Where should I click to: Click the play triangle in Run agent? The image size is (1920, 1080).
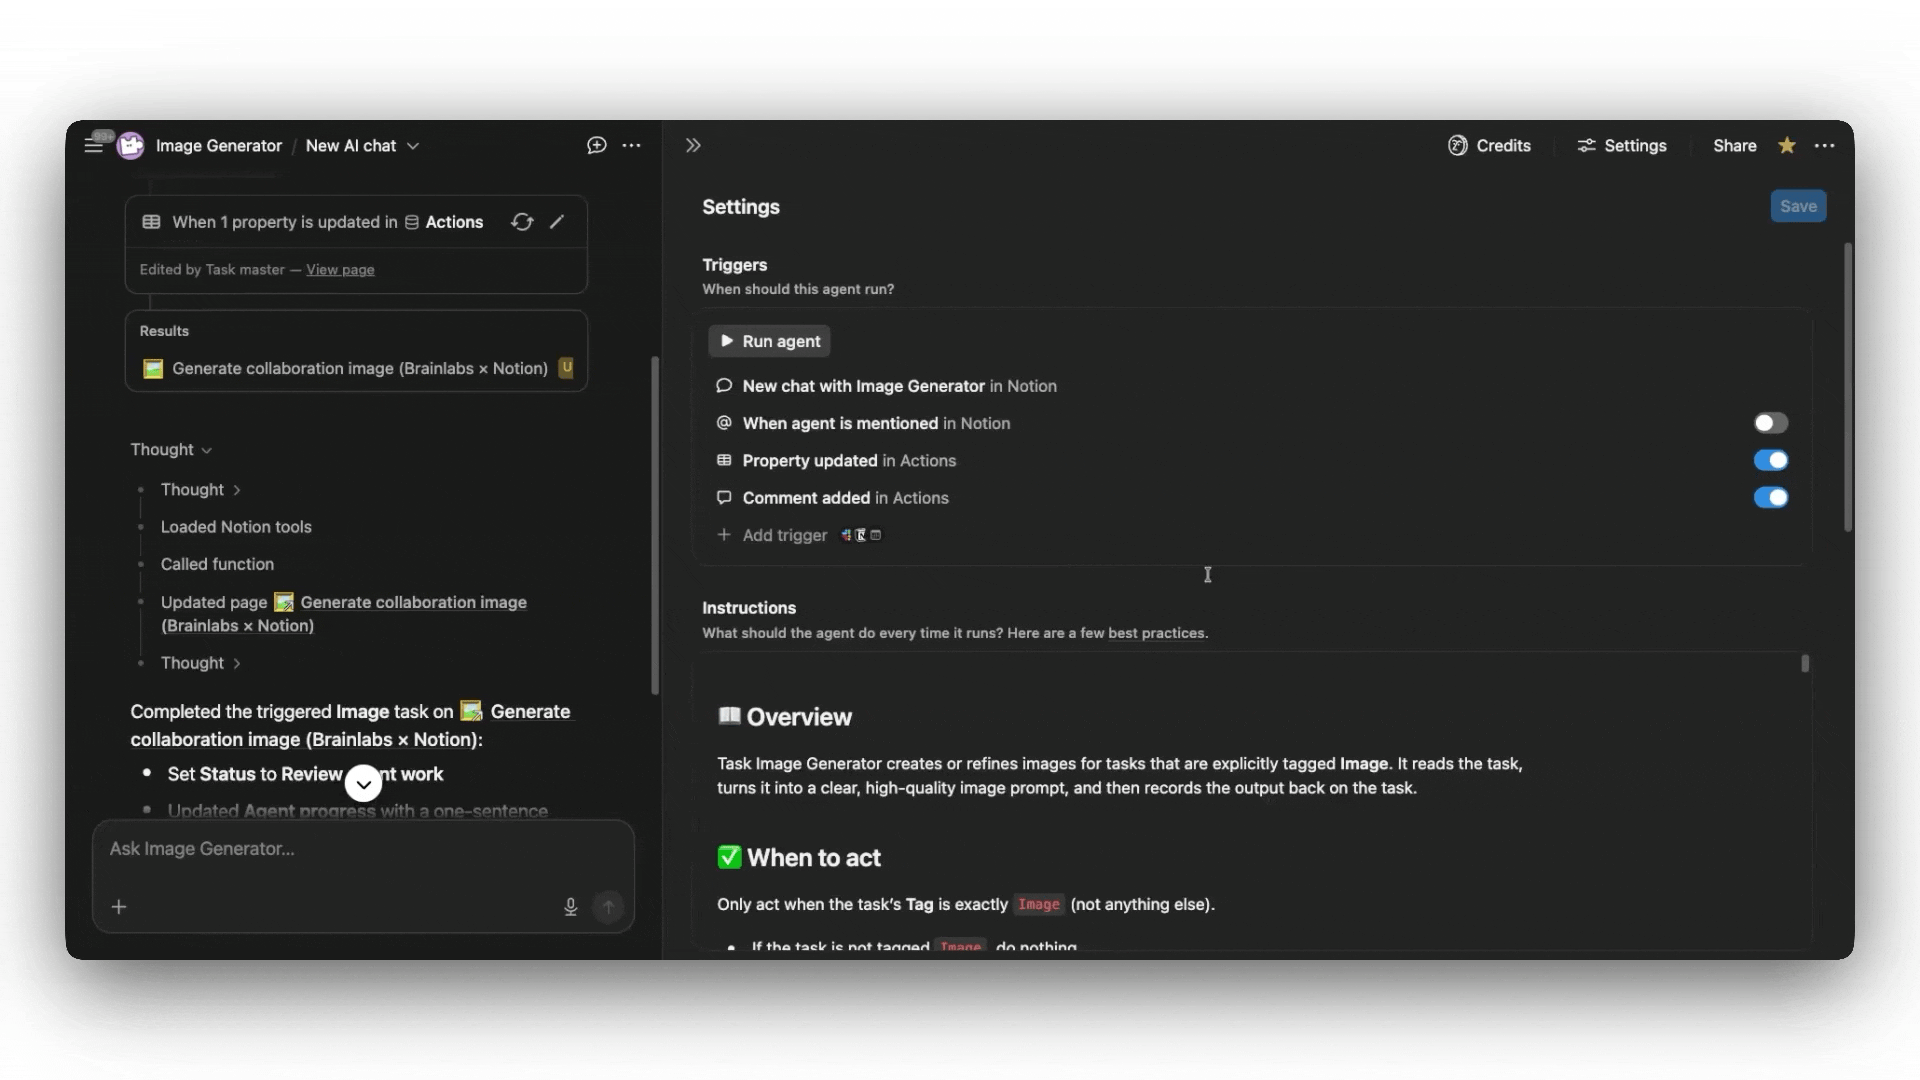pos(727,341)
